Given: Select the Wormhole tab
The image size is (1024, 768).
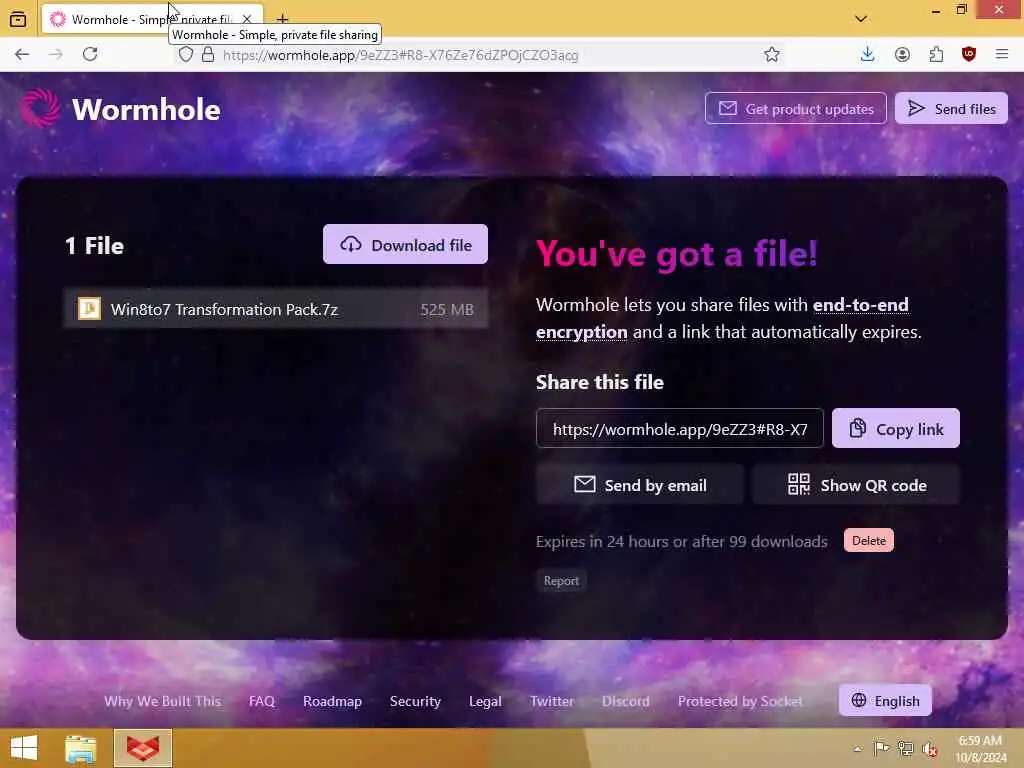Looking at the screenshot, I should pyautogui.click(x=152, y=19).
